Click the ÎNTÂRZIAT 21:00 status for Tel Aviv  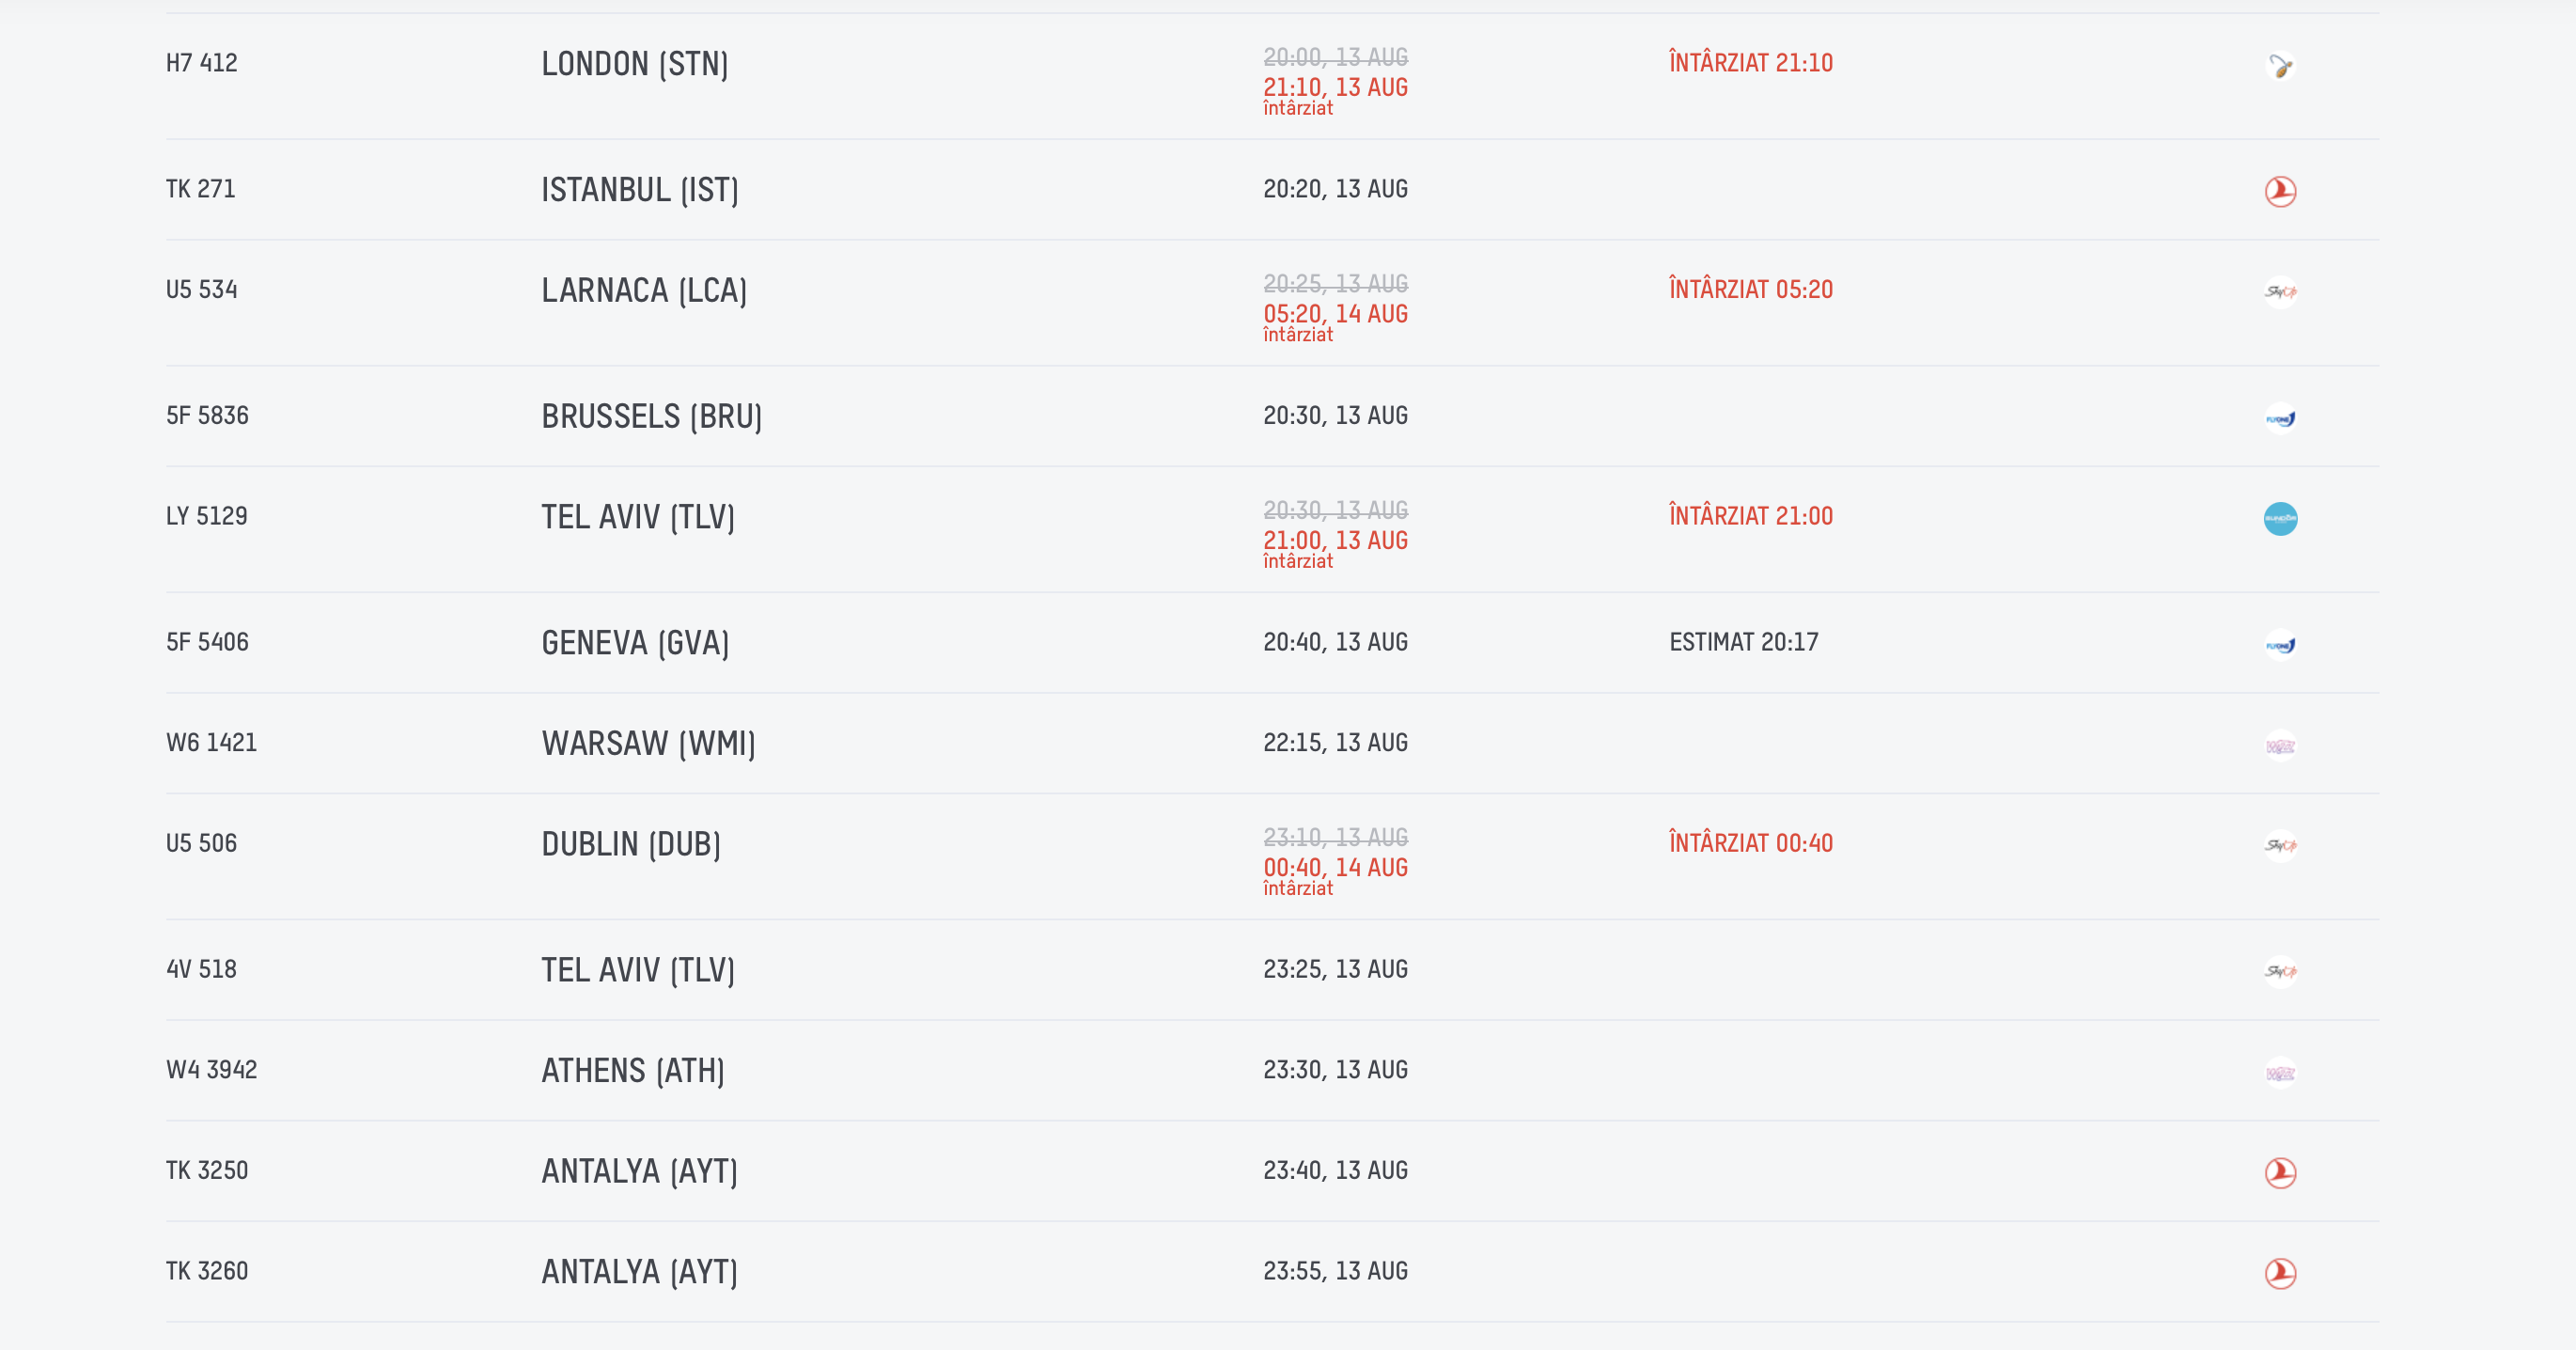[1751, 516]
